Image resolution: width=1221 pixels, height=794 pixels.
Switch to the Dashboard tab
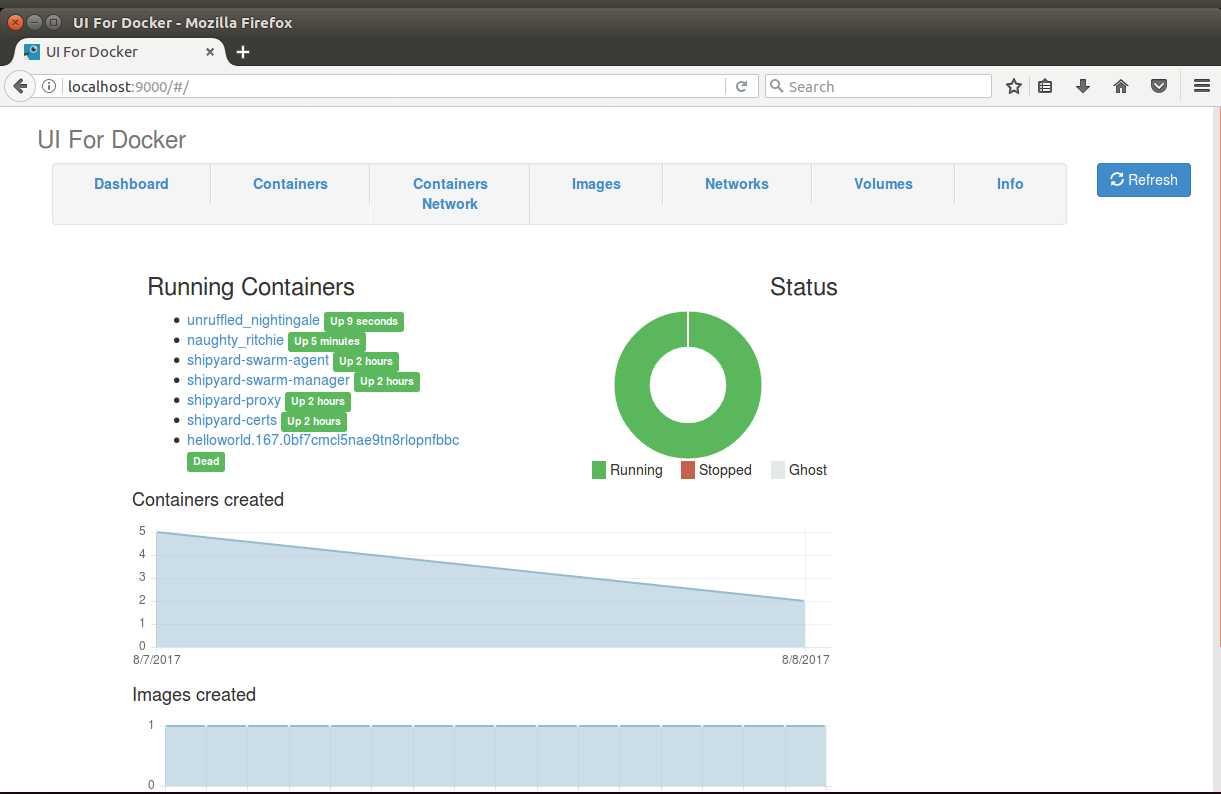point(131,184)
